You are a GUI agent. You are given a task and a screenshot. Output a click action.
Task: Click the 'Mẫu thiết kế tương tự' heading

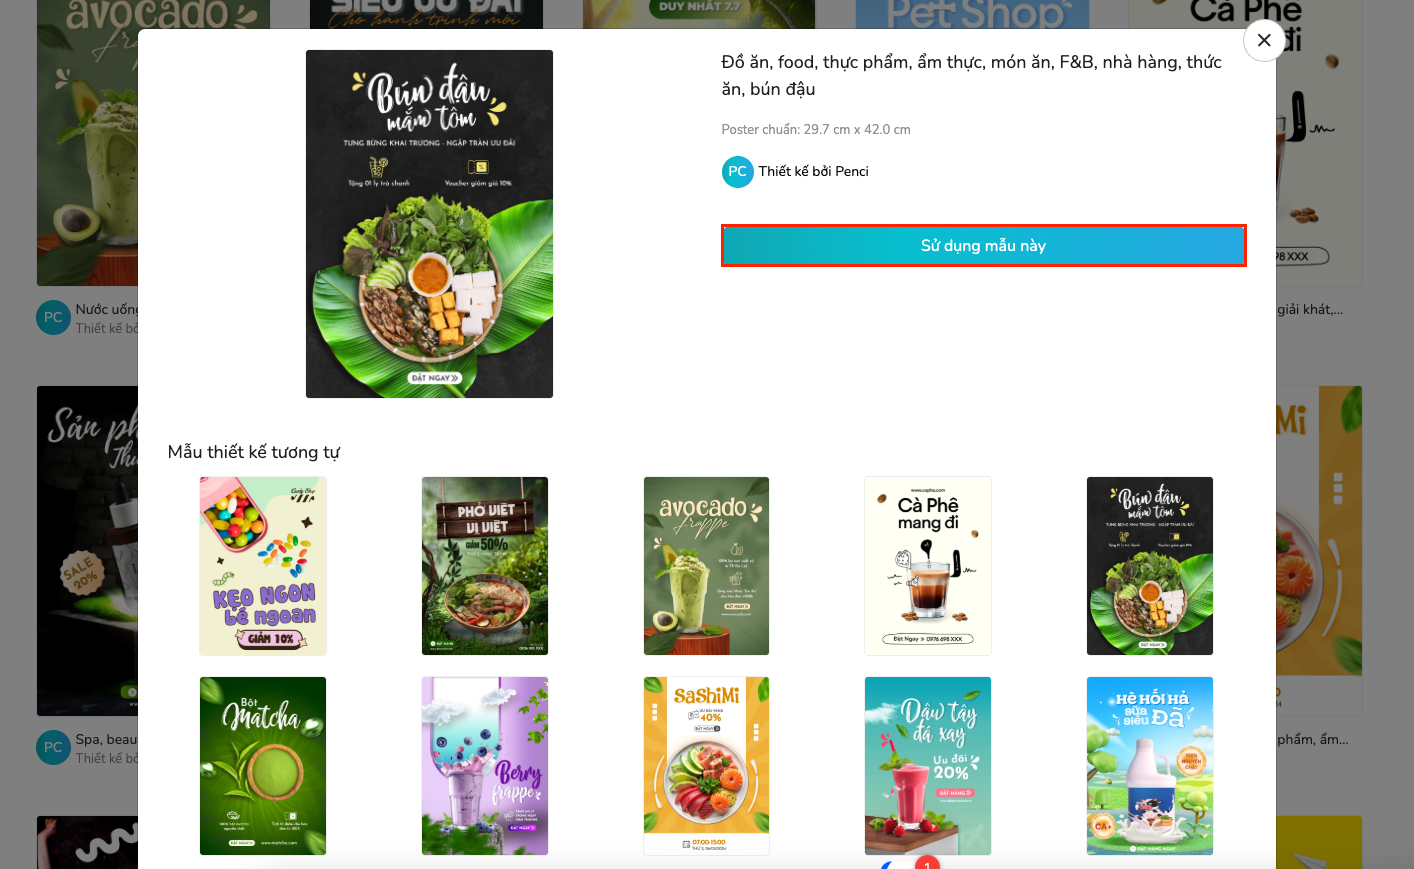254,452
